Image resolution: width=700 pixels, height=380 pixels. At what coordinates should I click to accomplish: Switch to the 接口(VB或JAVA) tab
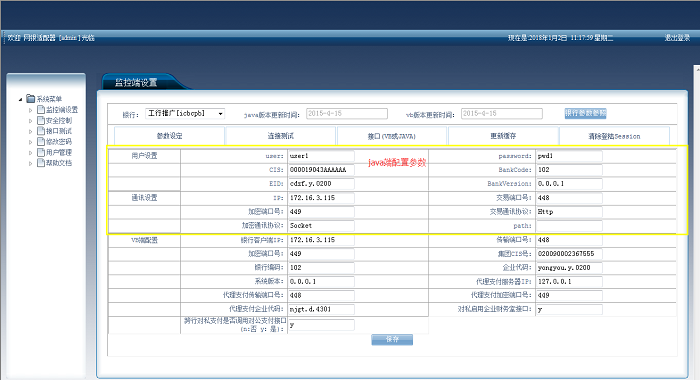coord(392,136)
